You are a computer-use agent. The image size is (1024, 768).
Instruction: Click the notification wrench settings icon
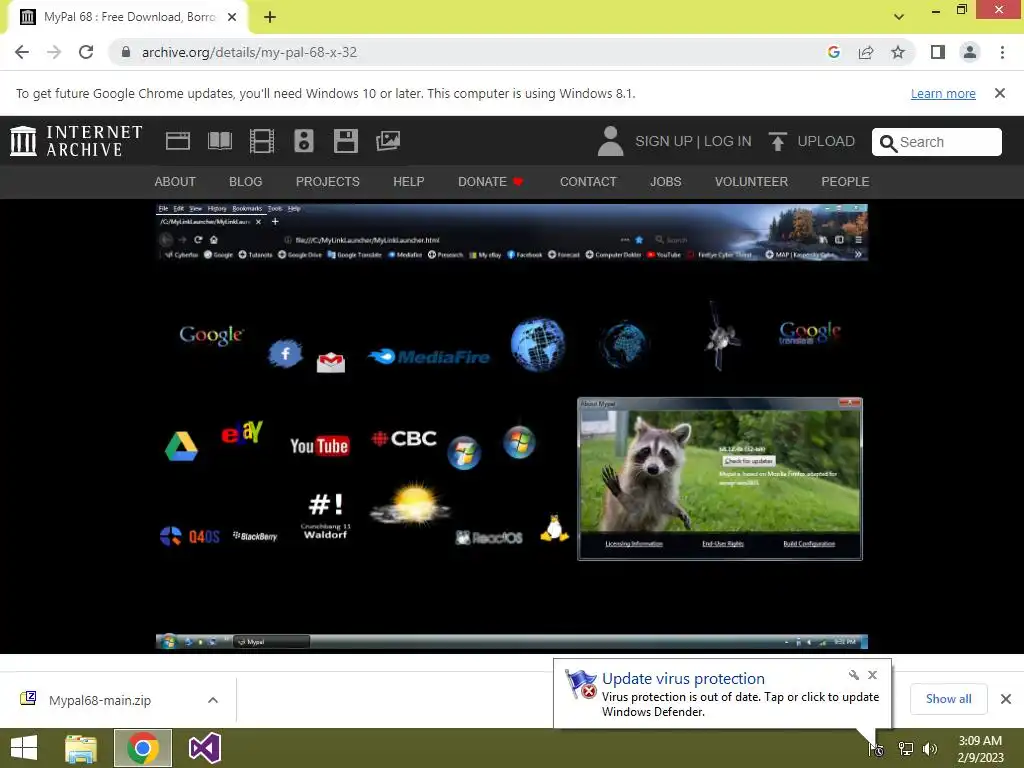[854, 675]
